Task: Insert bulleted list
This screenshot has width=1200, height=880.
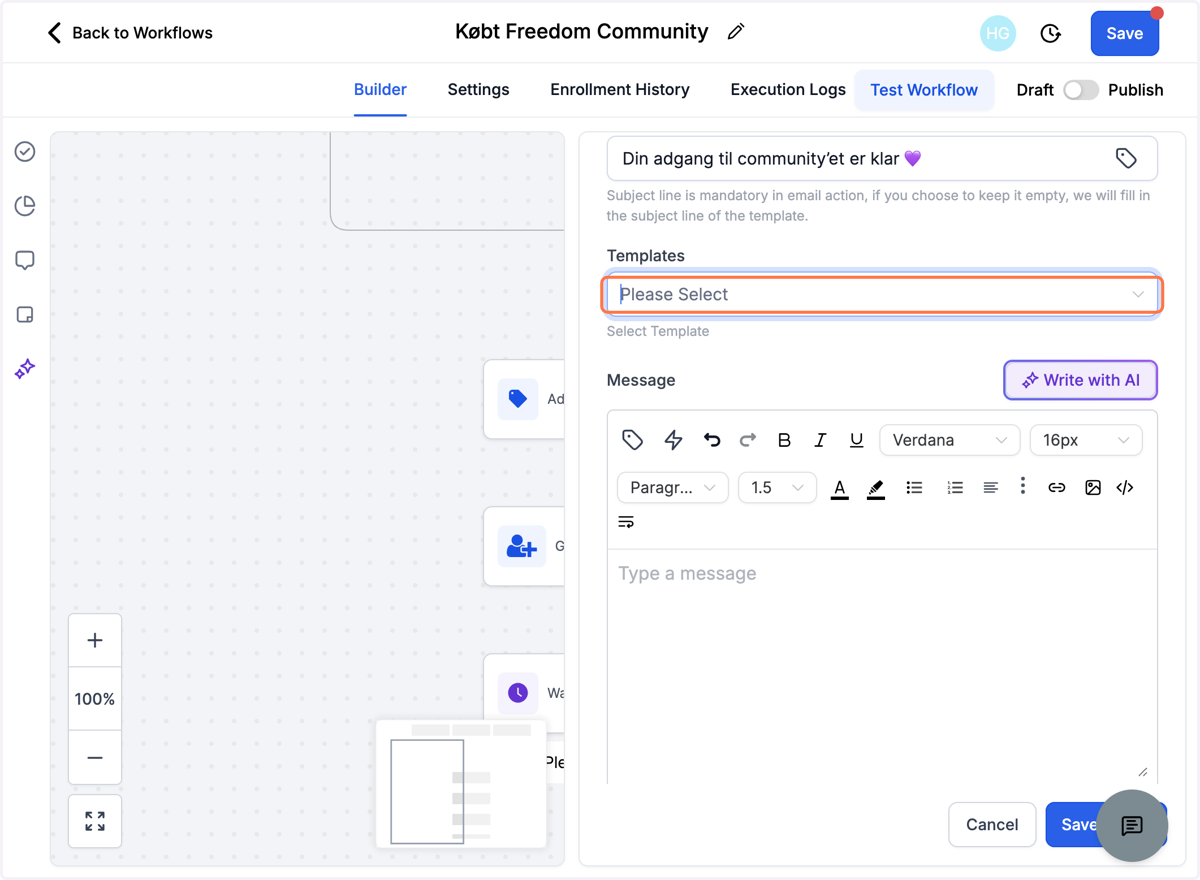Action: coord(914,488)
